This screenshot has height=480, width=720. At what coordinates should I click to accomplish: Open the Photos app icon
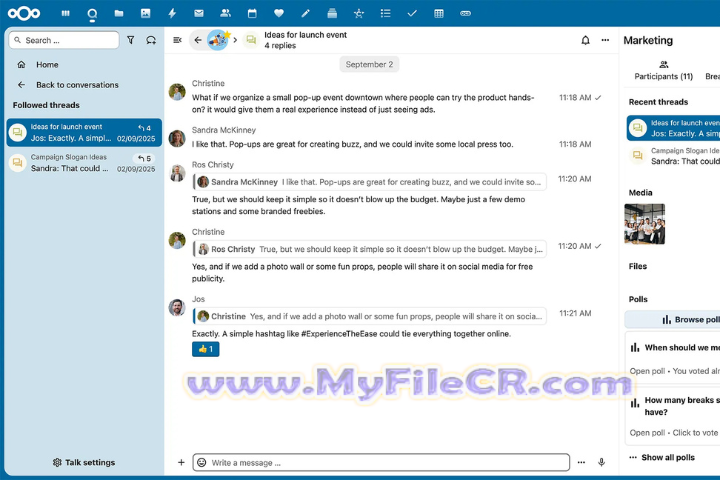pyautogui.click(x=146, y=13)
